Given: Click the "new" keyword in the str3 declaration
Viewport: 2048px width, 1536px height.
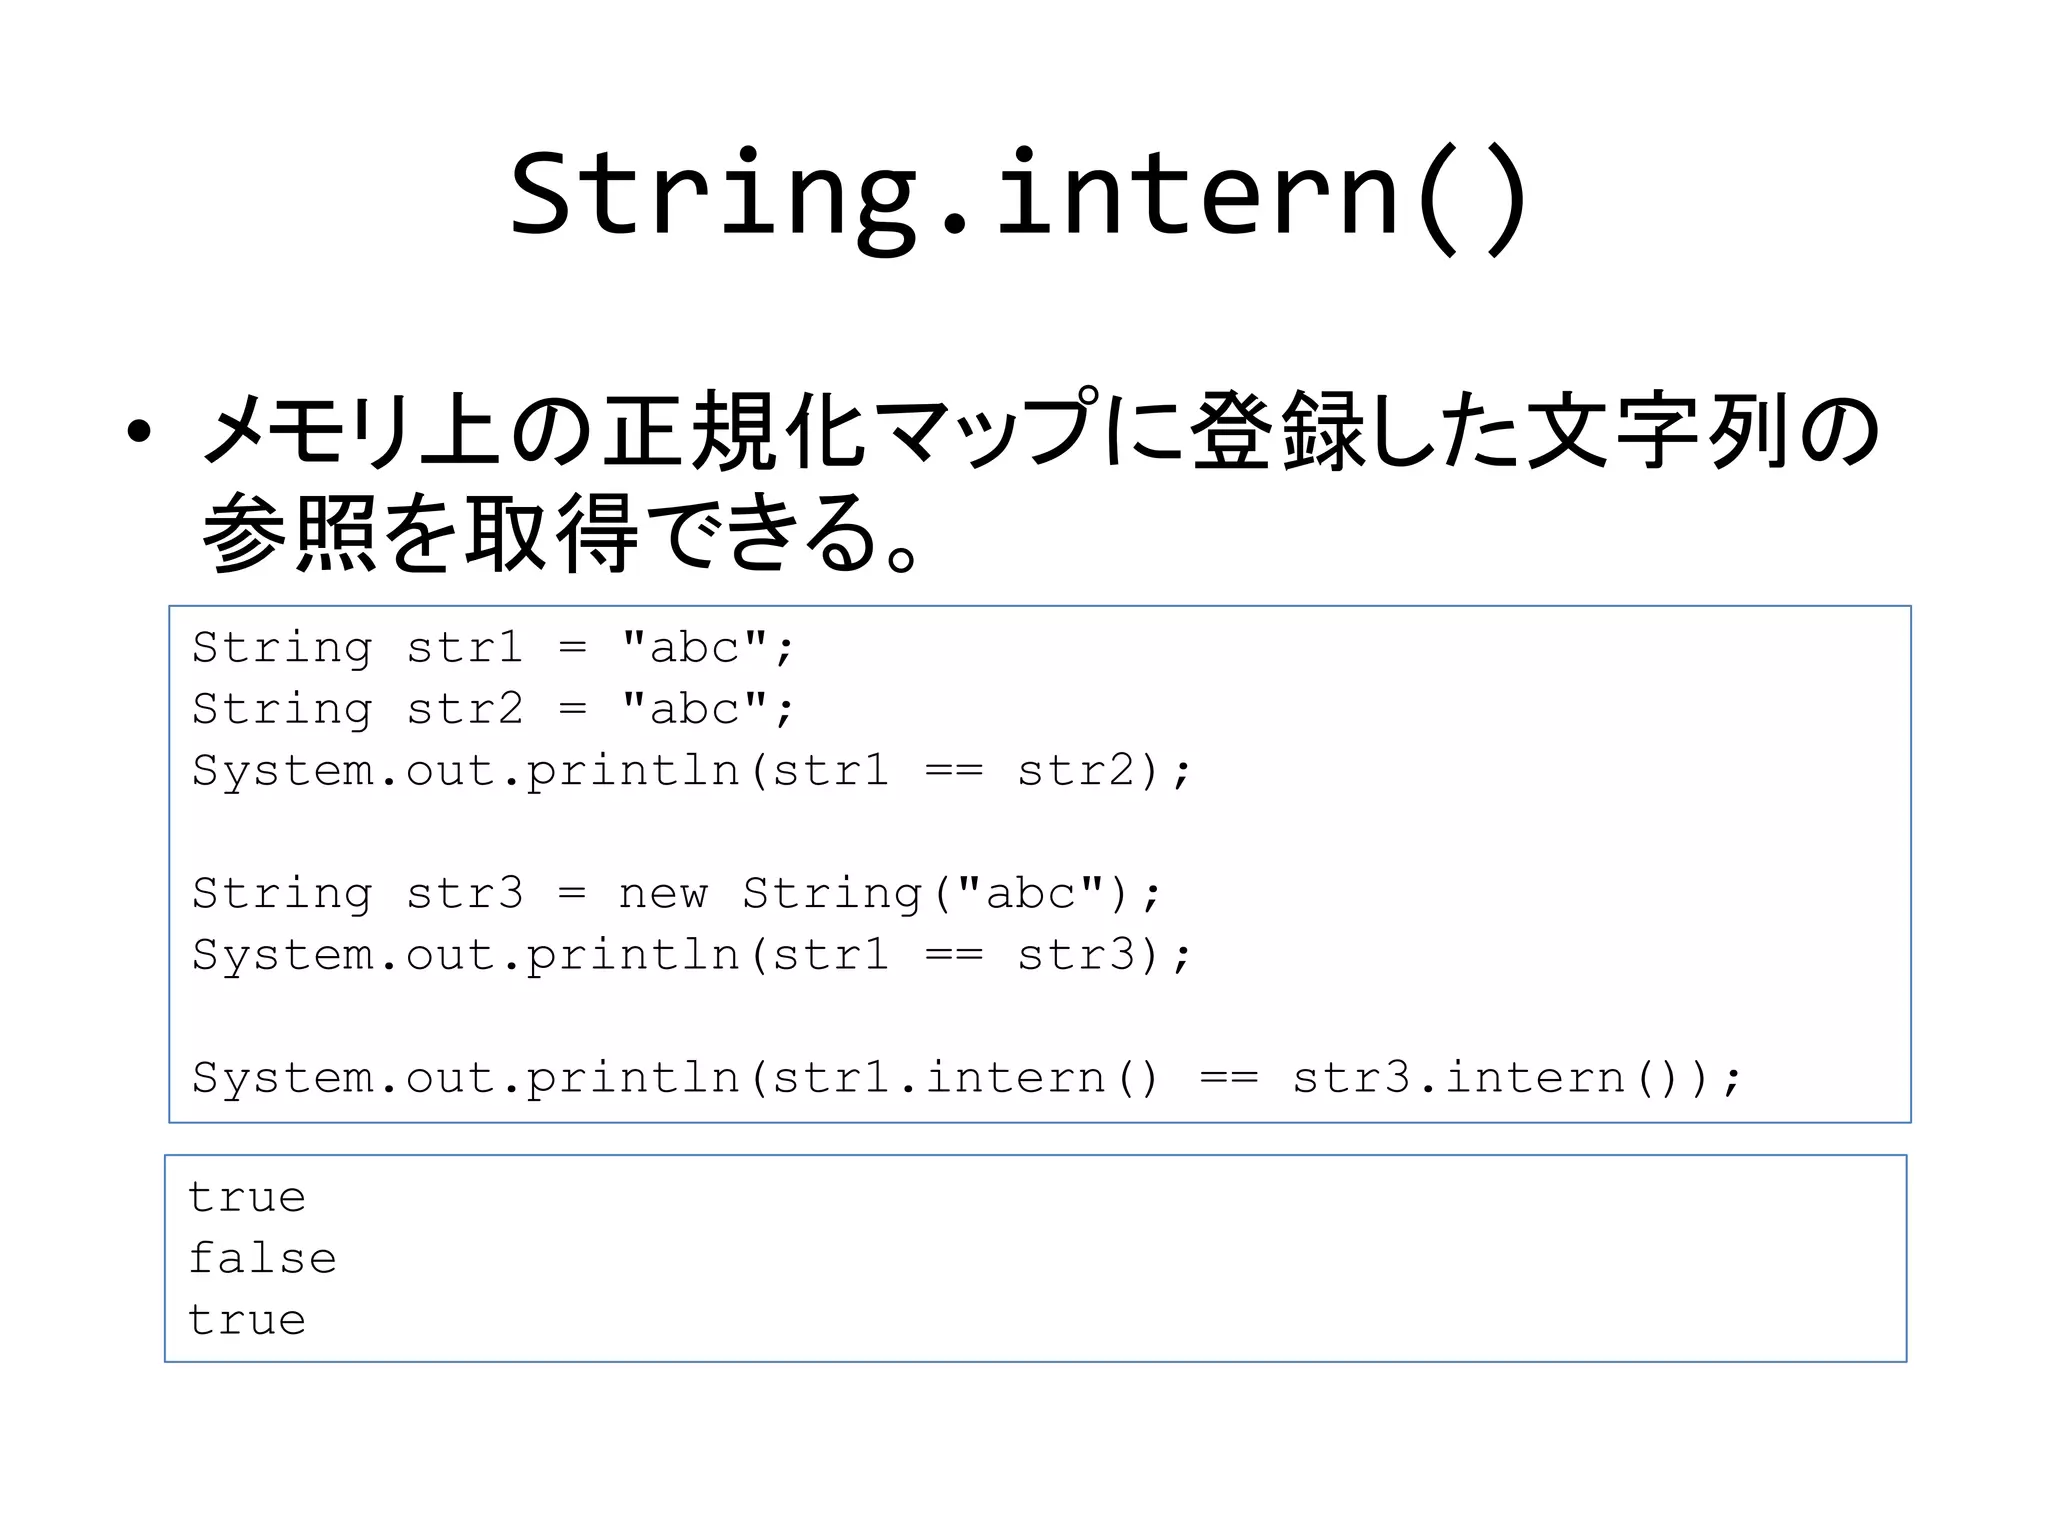Looking at the screenshot, I should 662,893.
